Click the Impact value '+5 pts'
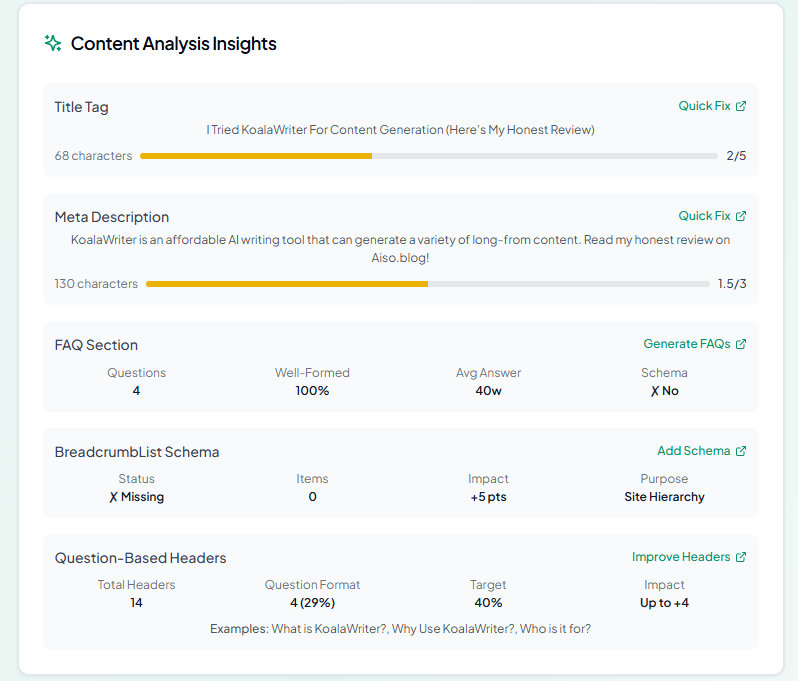Image resolution: width=798 pixels, height=681 pixels. click(488, 497)
